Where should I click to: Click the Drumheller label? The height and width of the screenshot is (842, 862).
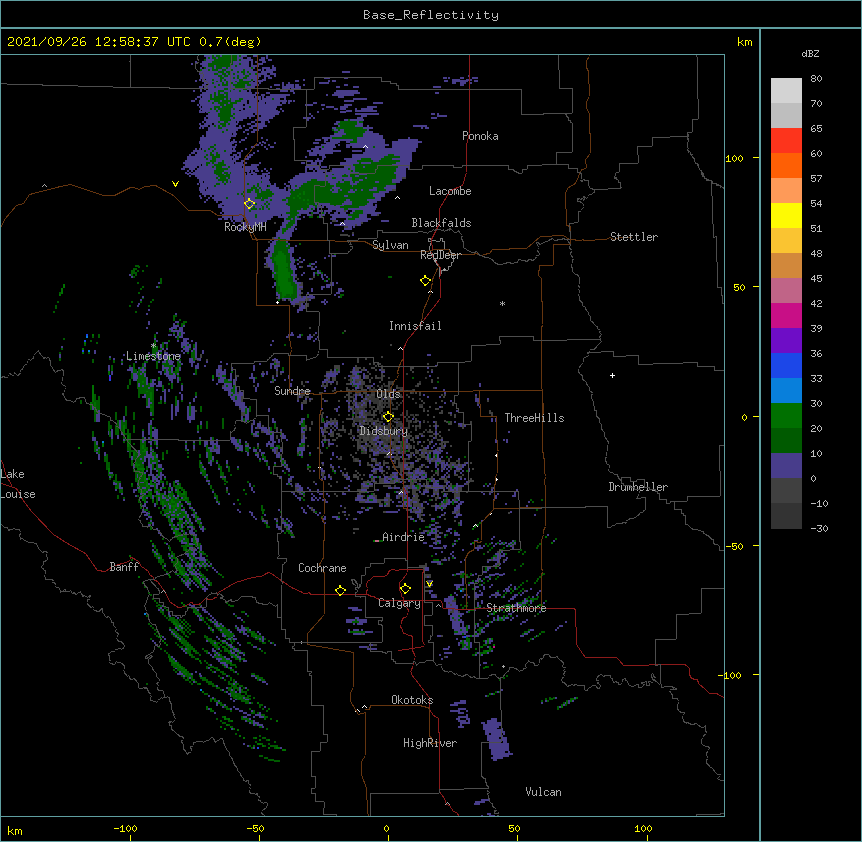638,487
